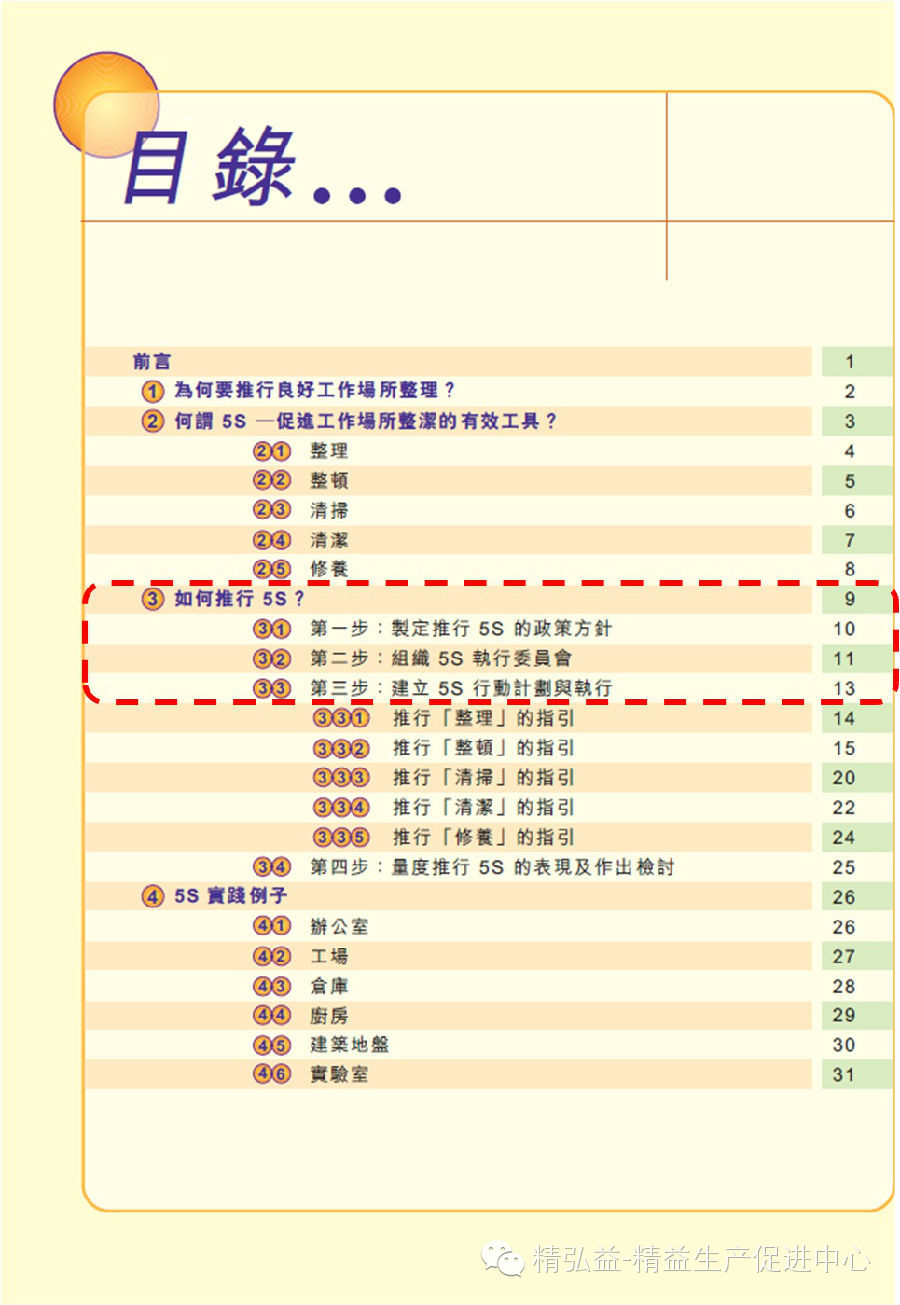The height and width of the screenshot is (1305, 900).
Task: Open 第一步：製定推行 5S 的政策方針
Action: (461, 629)
